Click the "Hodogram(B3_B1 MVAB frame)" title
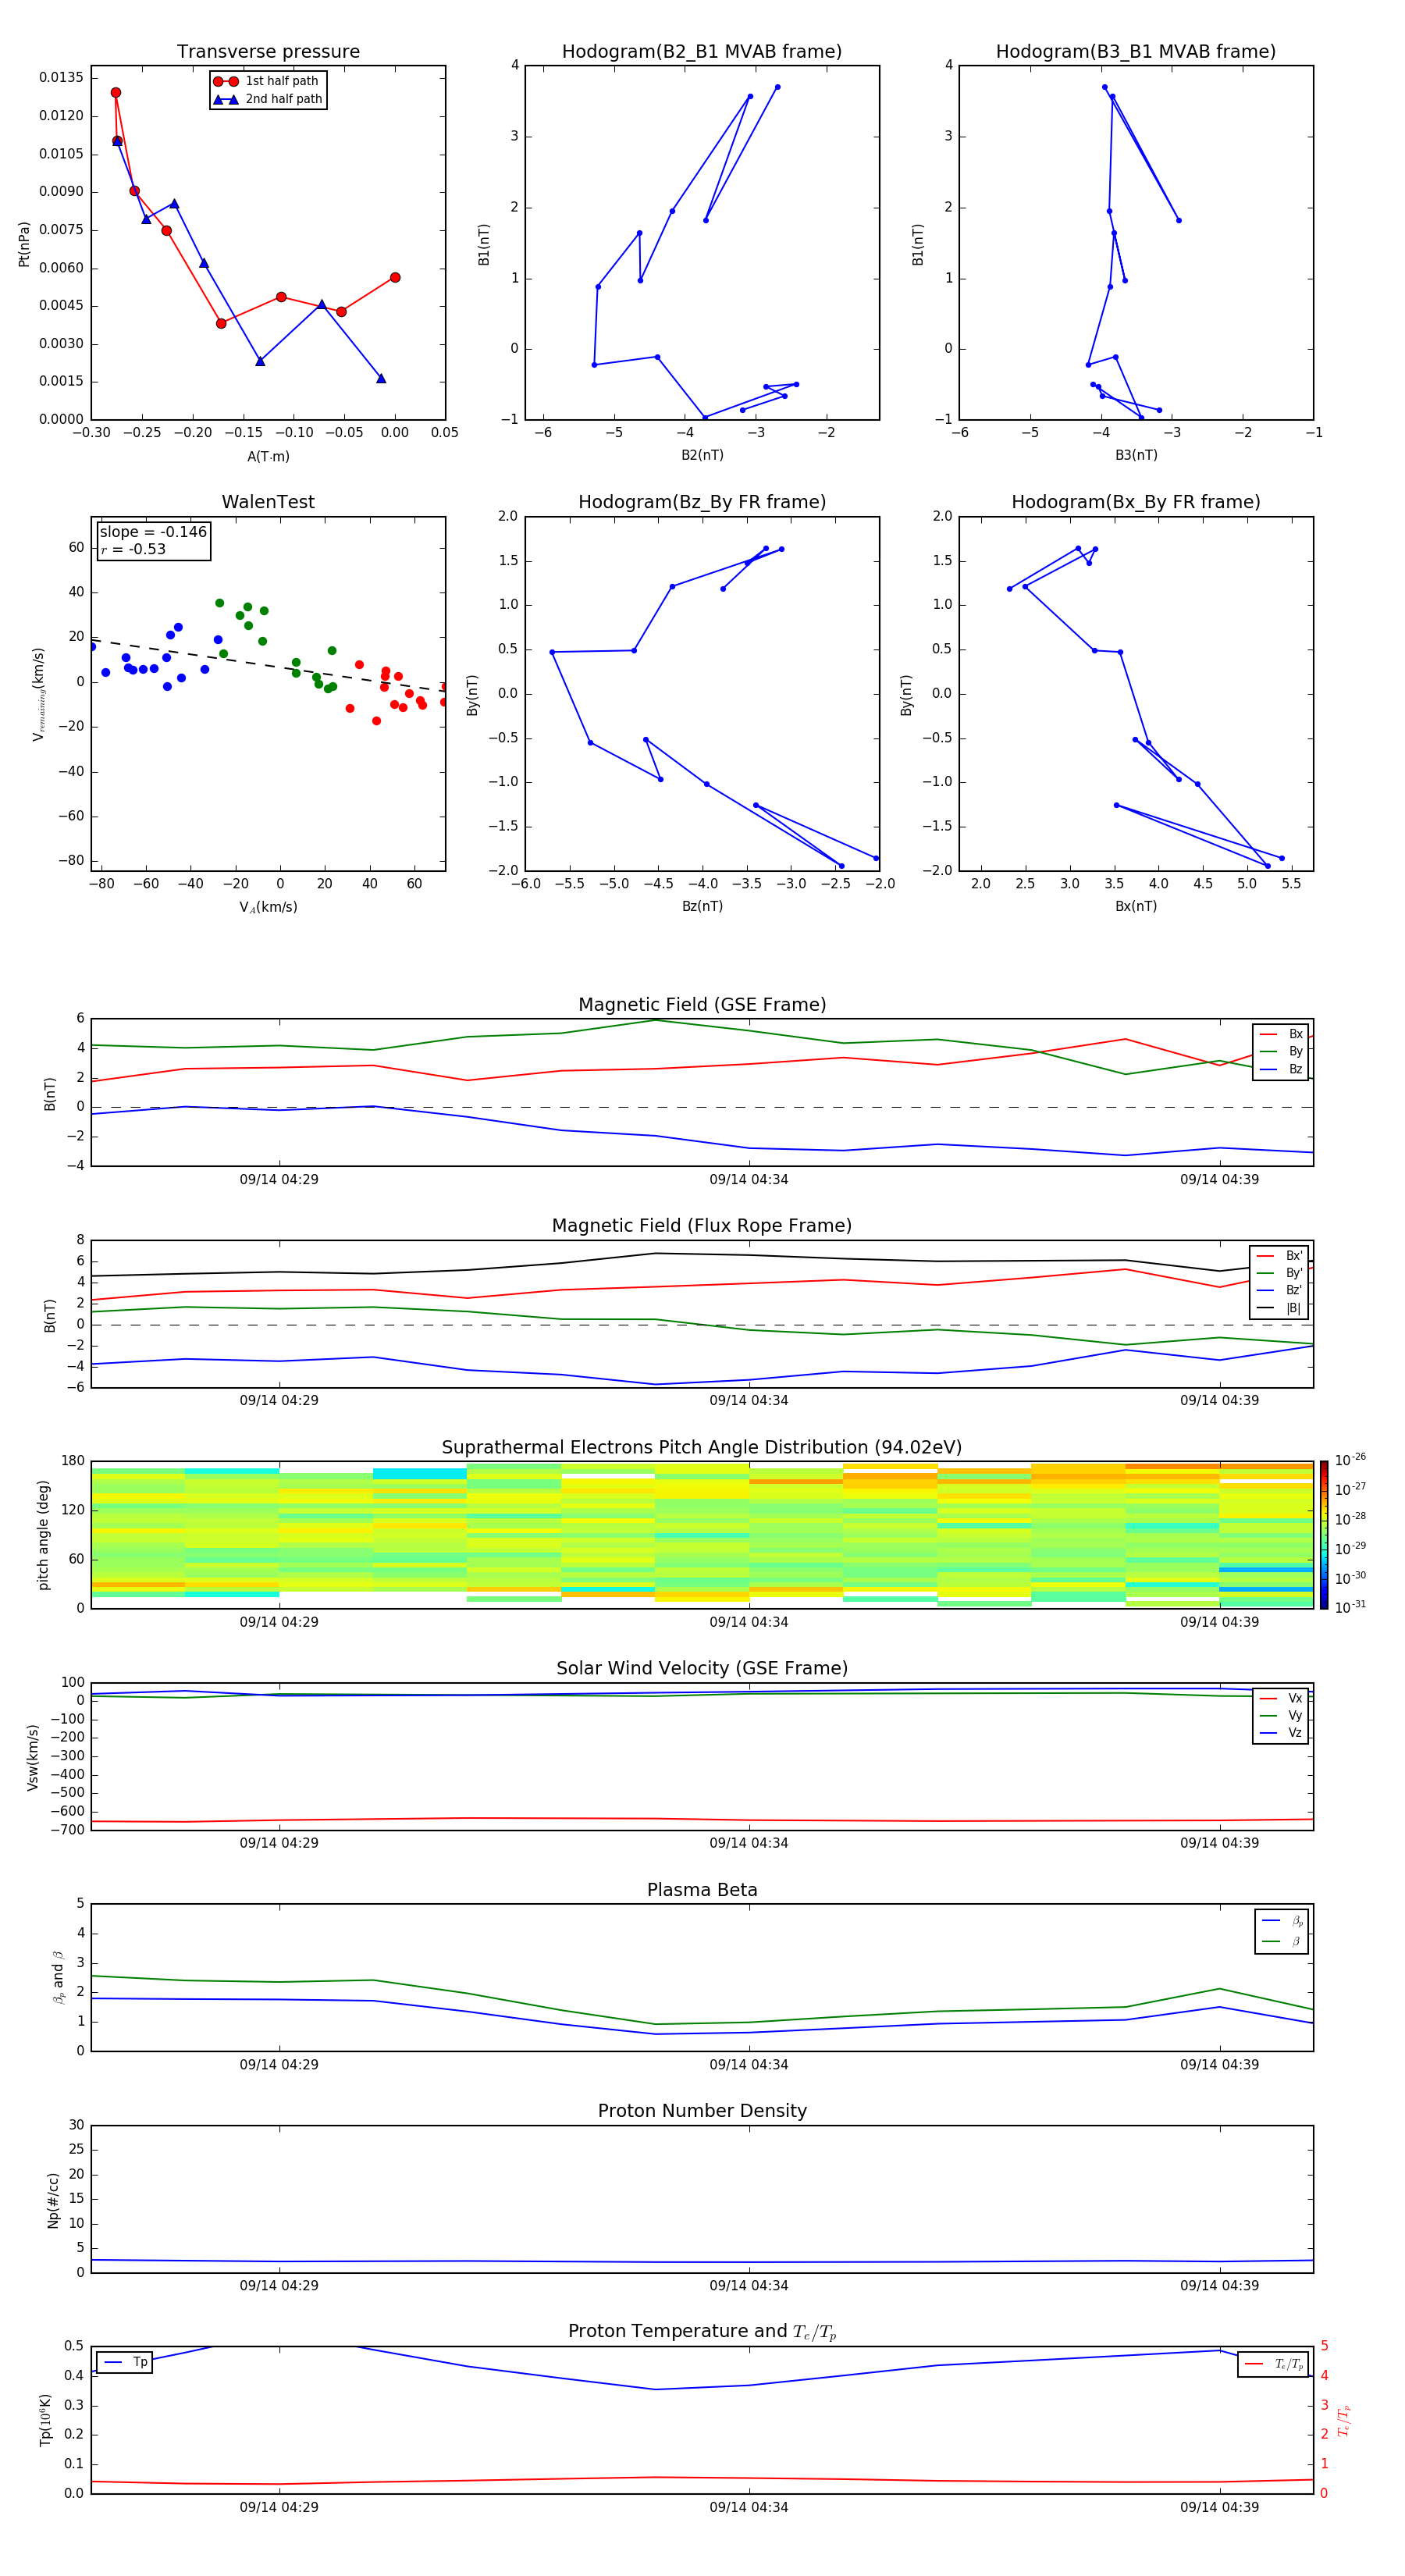This screenshot has height=2576, width=1405. (x=1136, y=52)
